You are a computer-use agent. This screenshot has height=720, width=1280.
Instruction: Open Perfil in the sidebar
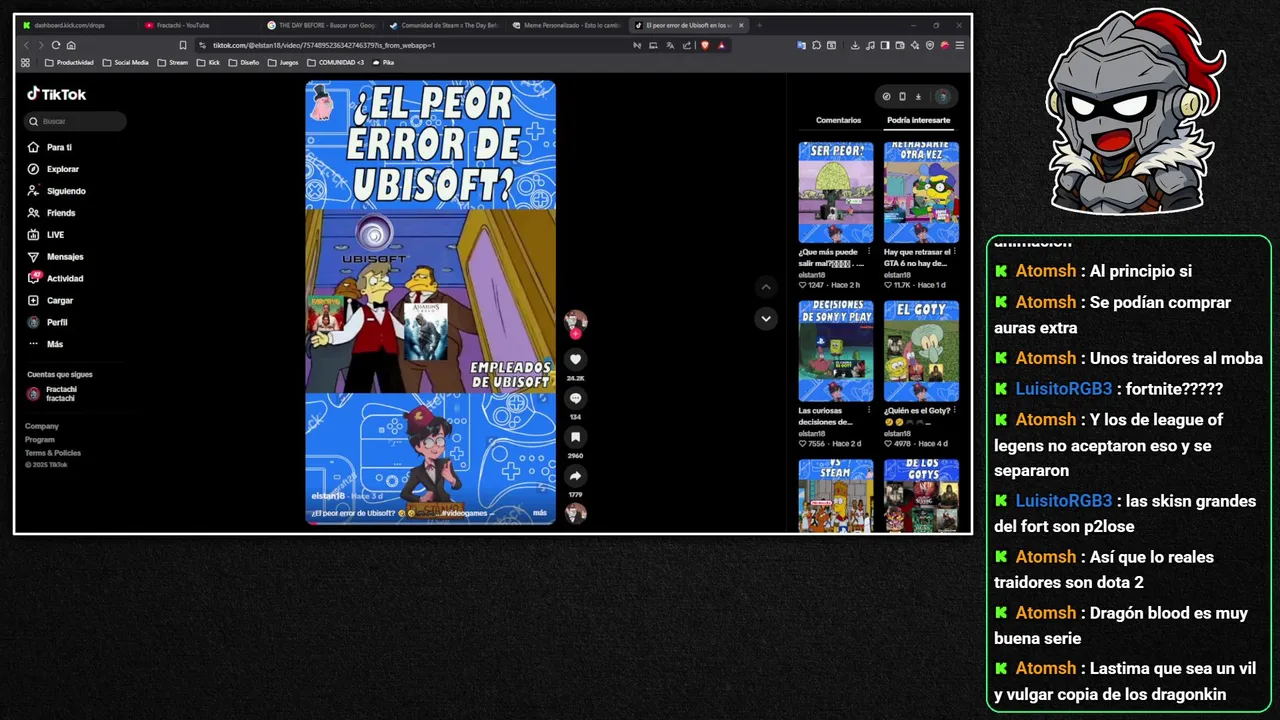coord(48,322)
